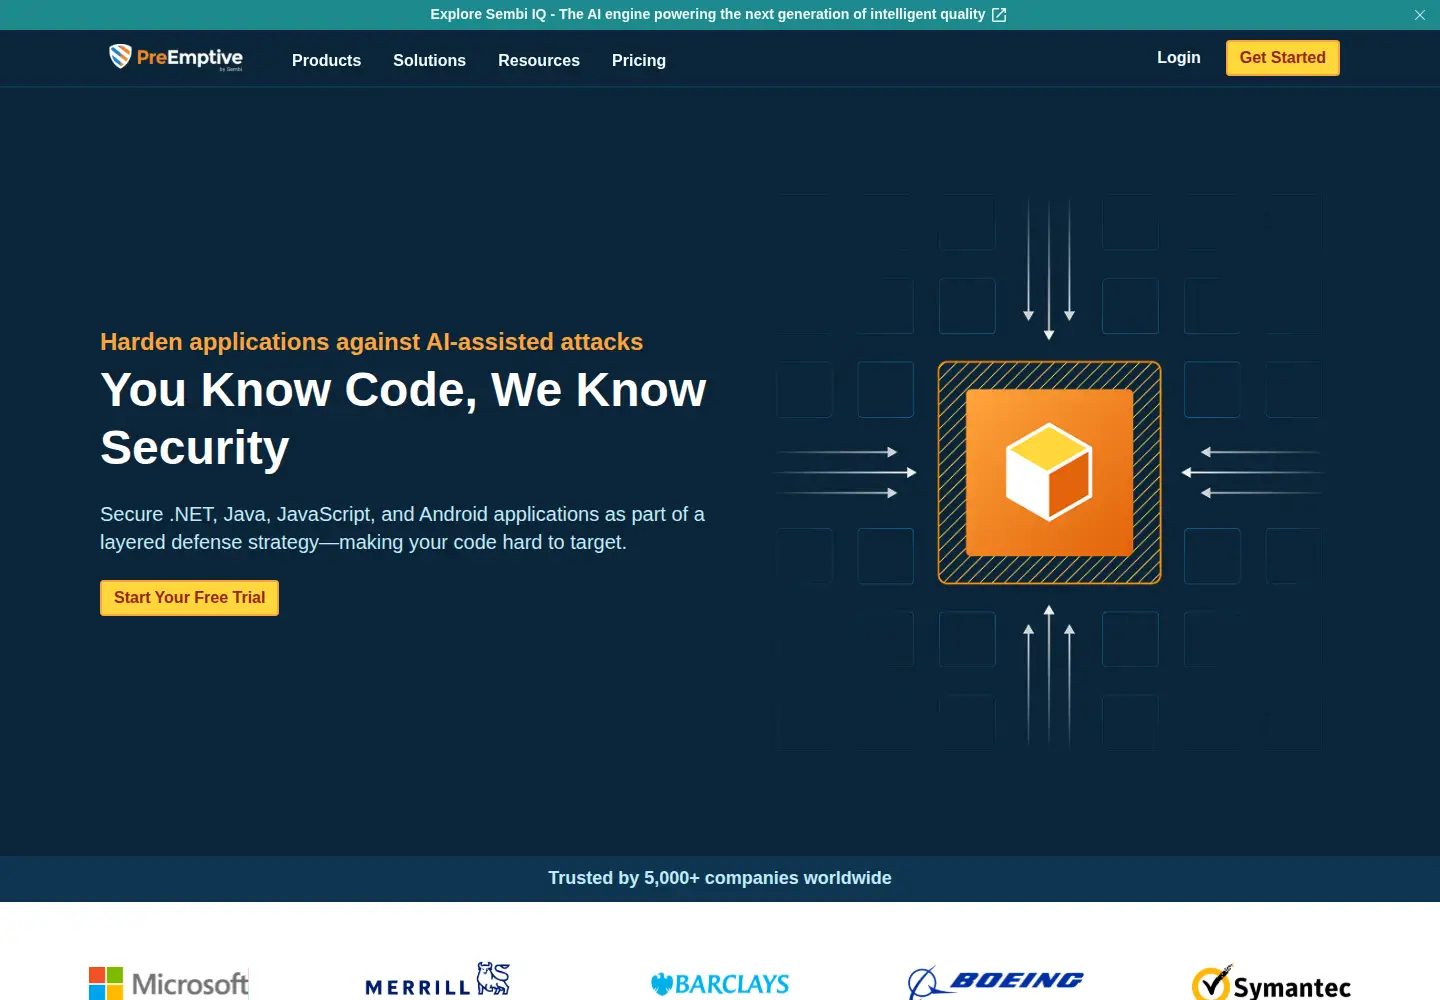Dismiss the Sembi IQ announcement banner
Viewport: 1440px width, 1000px height.
tap(1419, 15)
